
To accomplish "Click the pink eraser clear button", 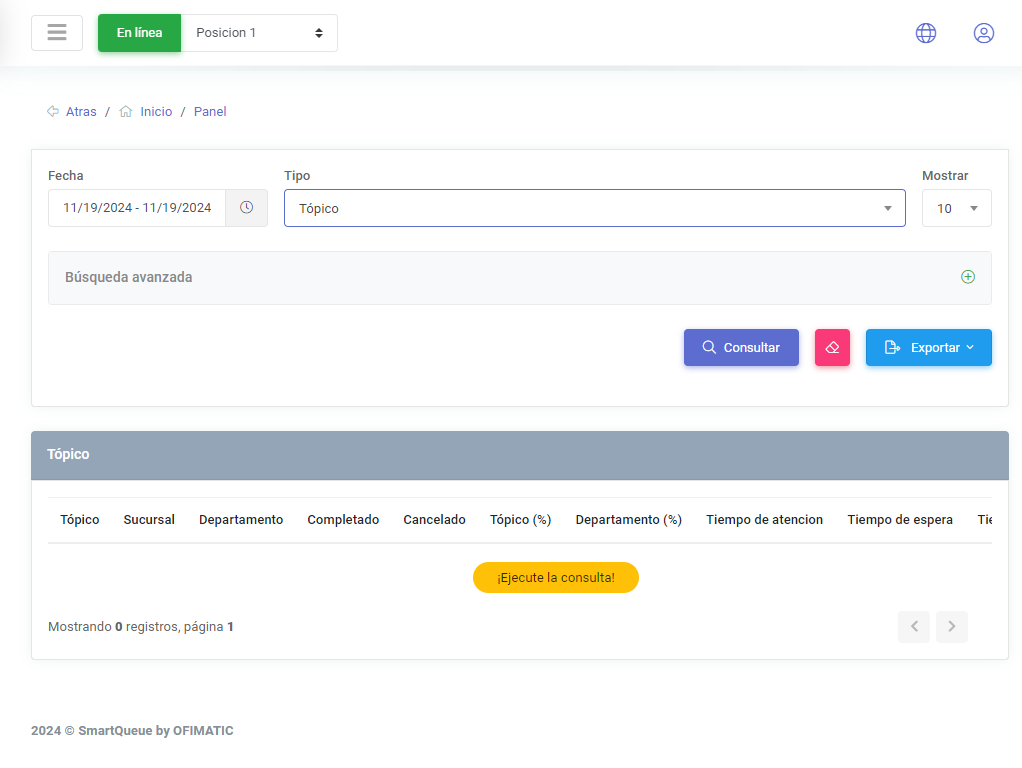I will pyautogui.click(x=832, y=348).
